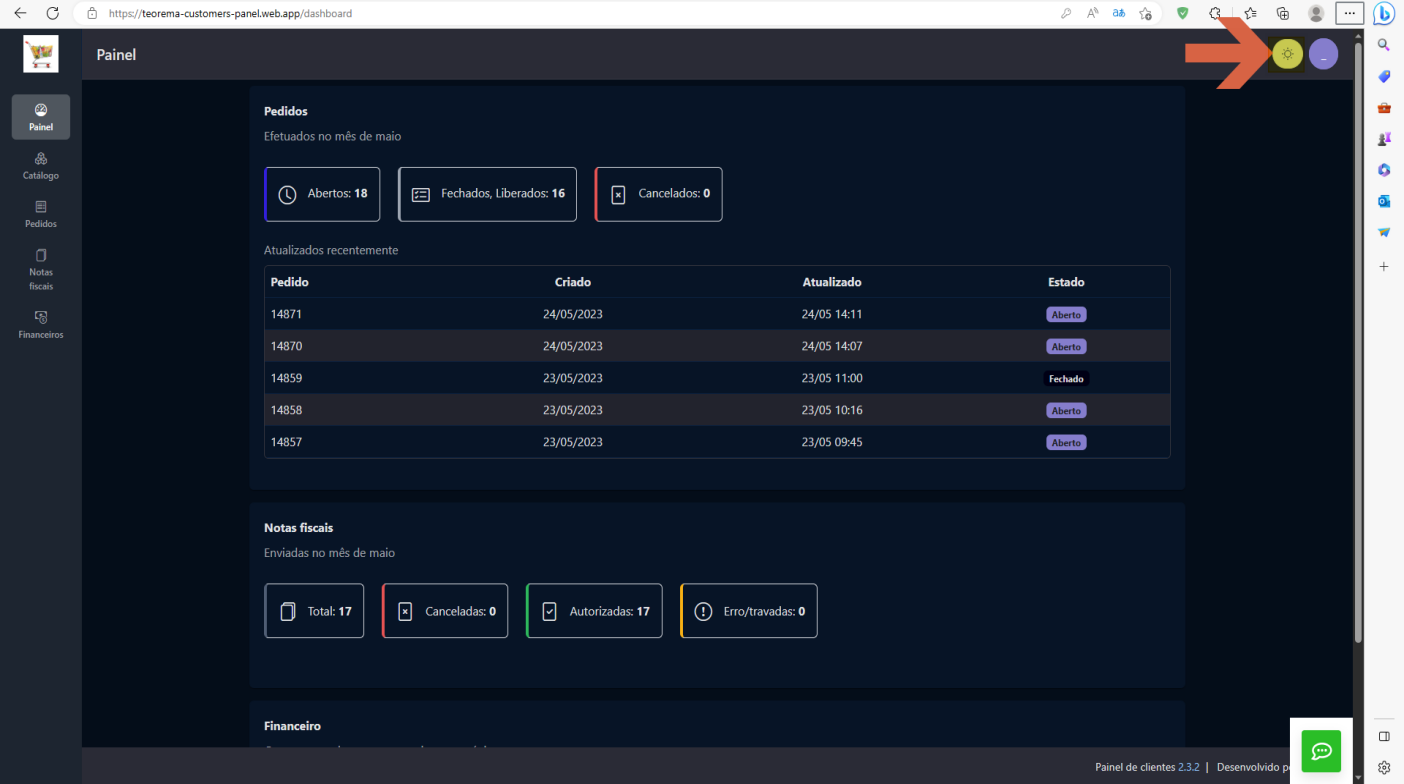Click the Fechados, Liberados: 16 card
1404x784 pixels.
pyautogui.click(x=487, y=194)
